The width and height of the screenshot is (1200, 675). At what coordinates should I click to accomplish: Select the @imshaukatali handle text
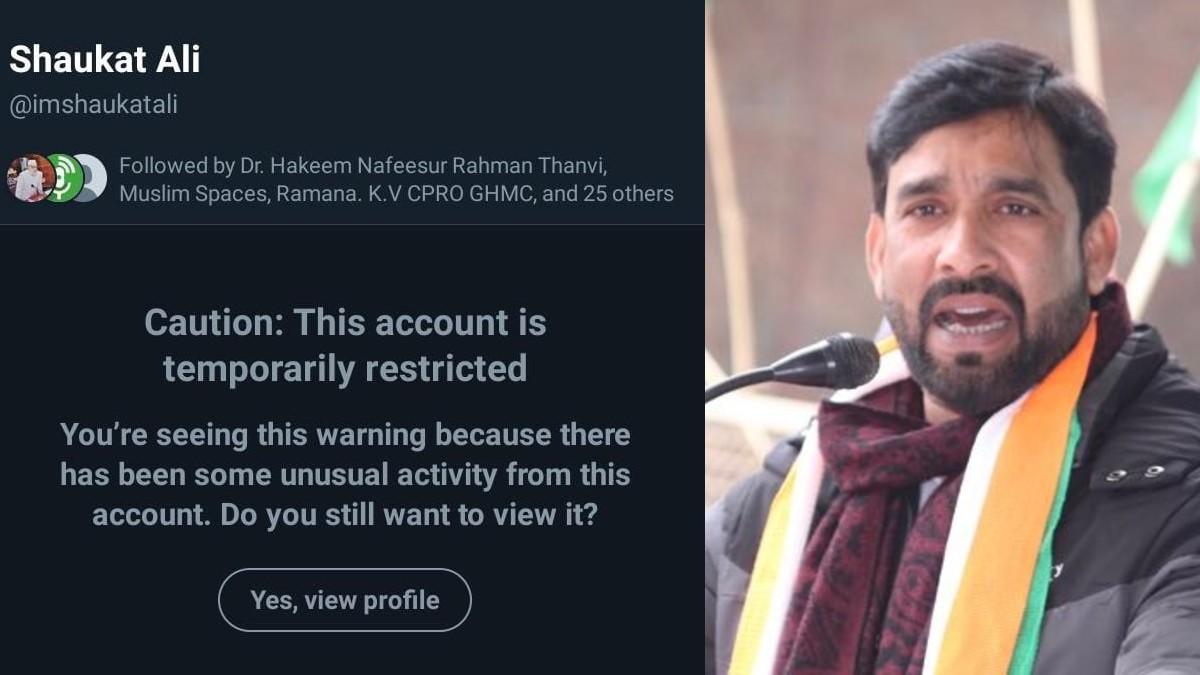click(x=93, y=104)
